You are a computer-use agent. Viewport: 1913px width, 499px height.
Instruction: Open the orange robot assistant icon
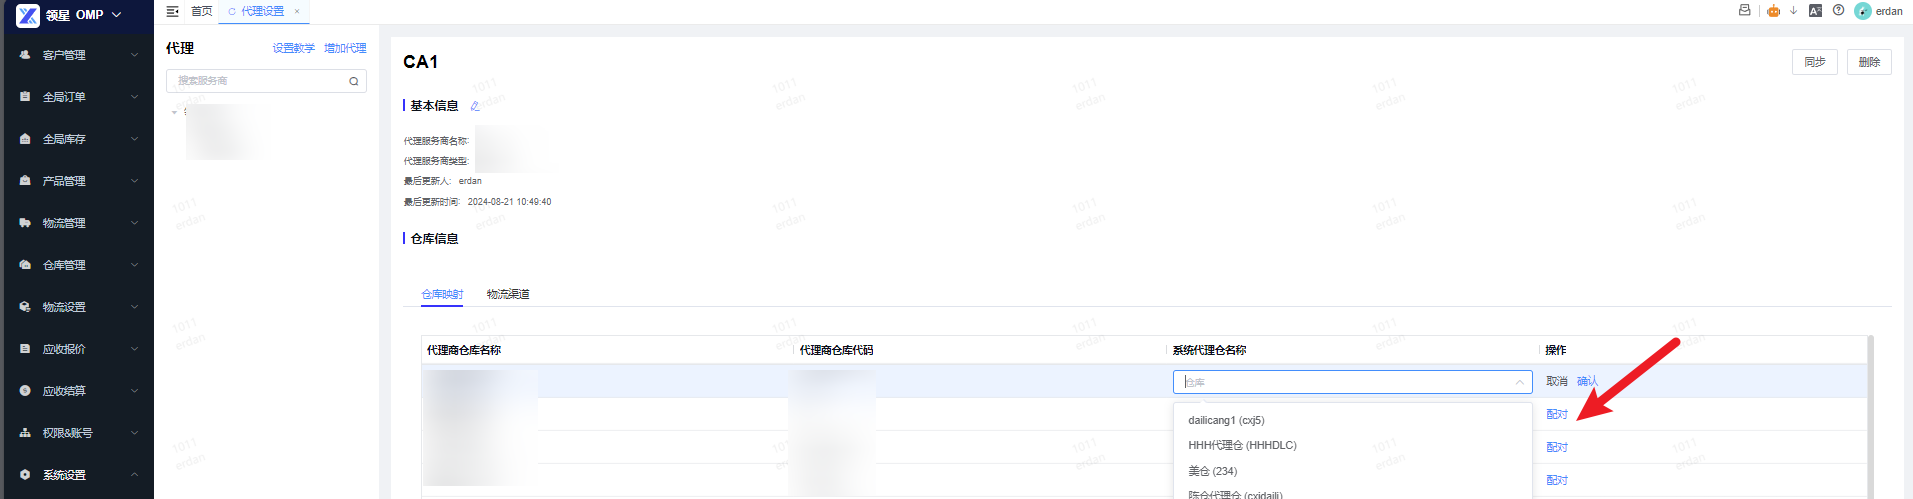tap(1773, 11)
